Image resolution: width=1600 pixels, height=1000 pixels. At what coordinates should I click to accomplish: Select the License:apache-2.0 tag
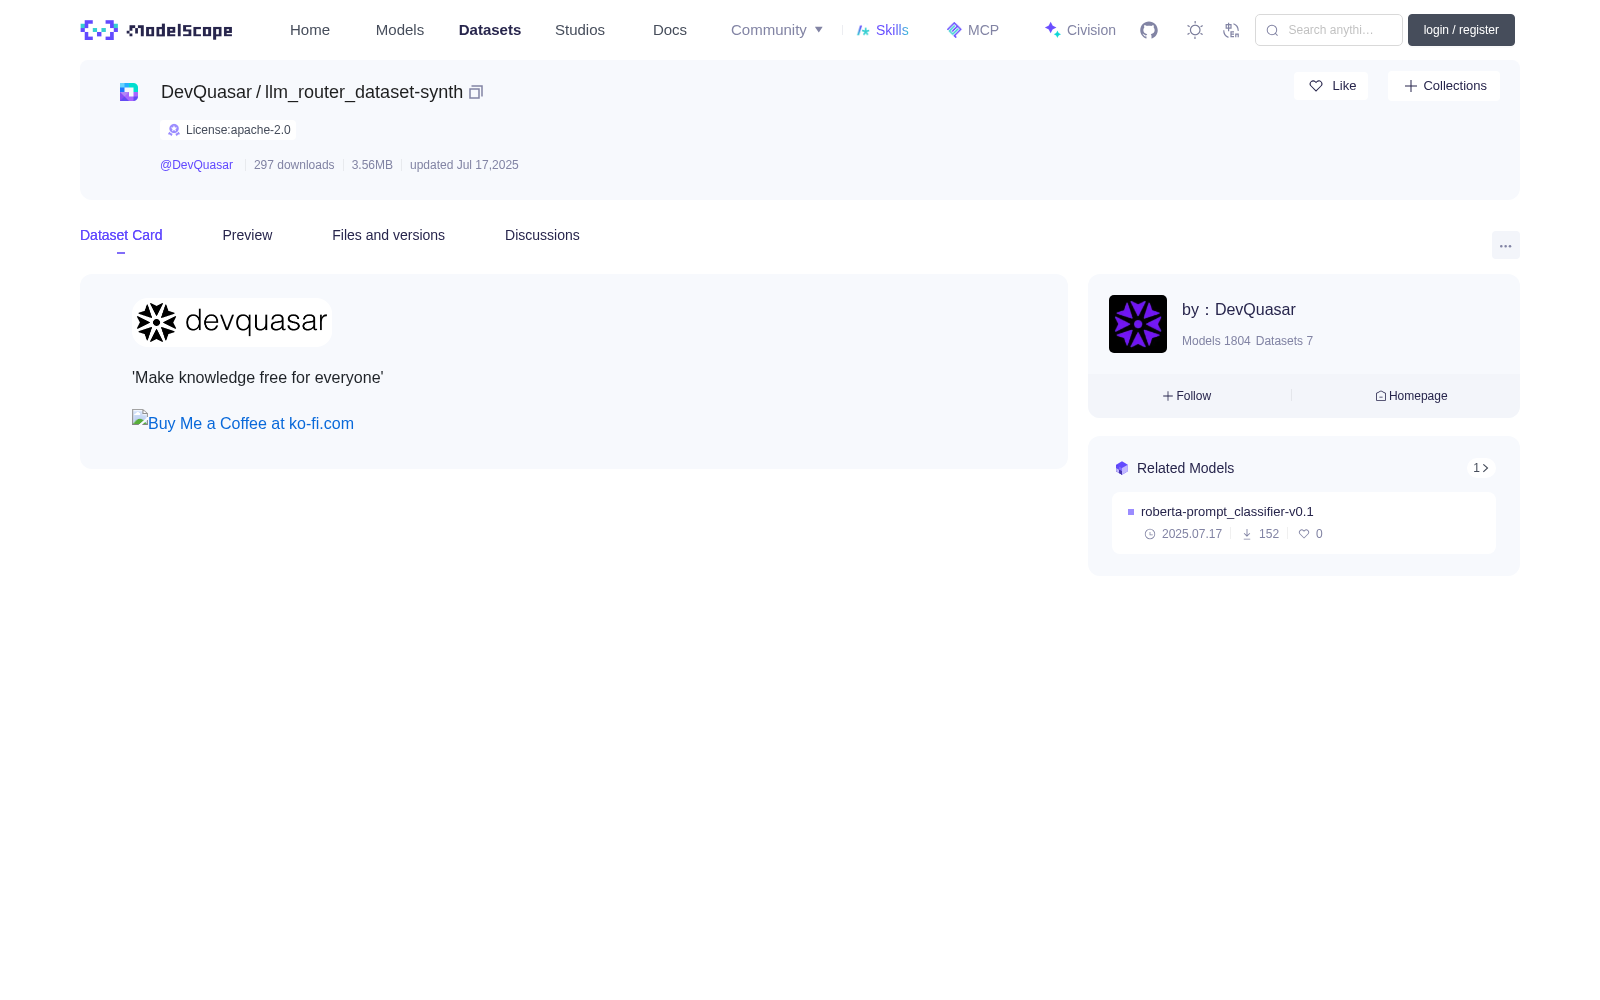[228, 130]
